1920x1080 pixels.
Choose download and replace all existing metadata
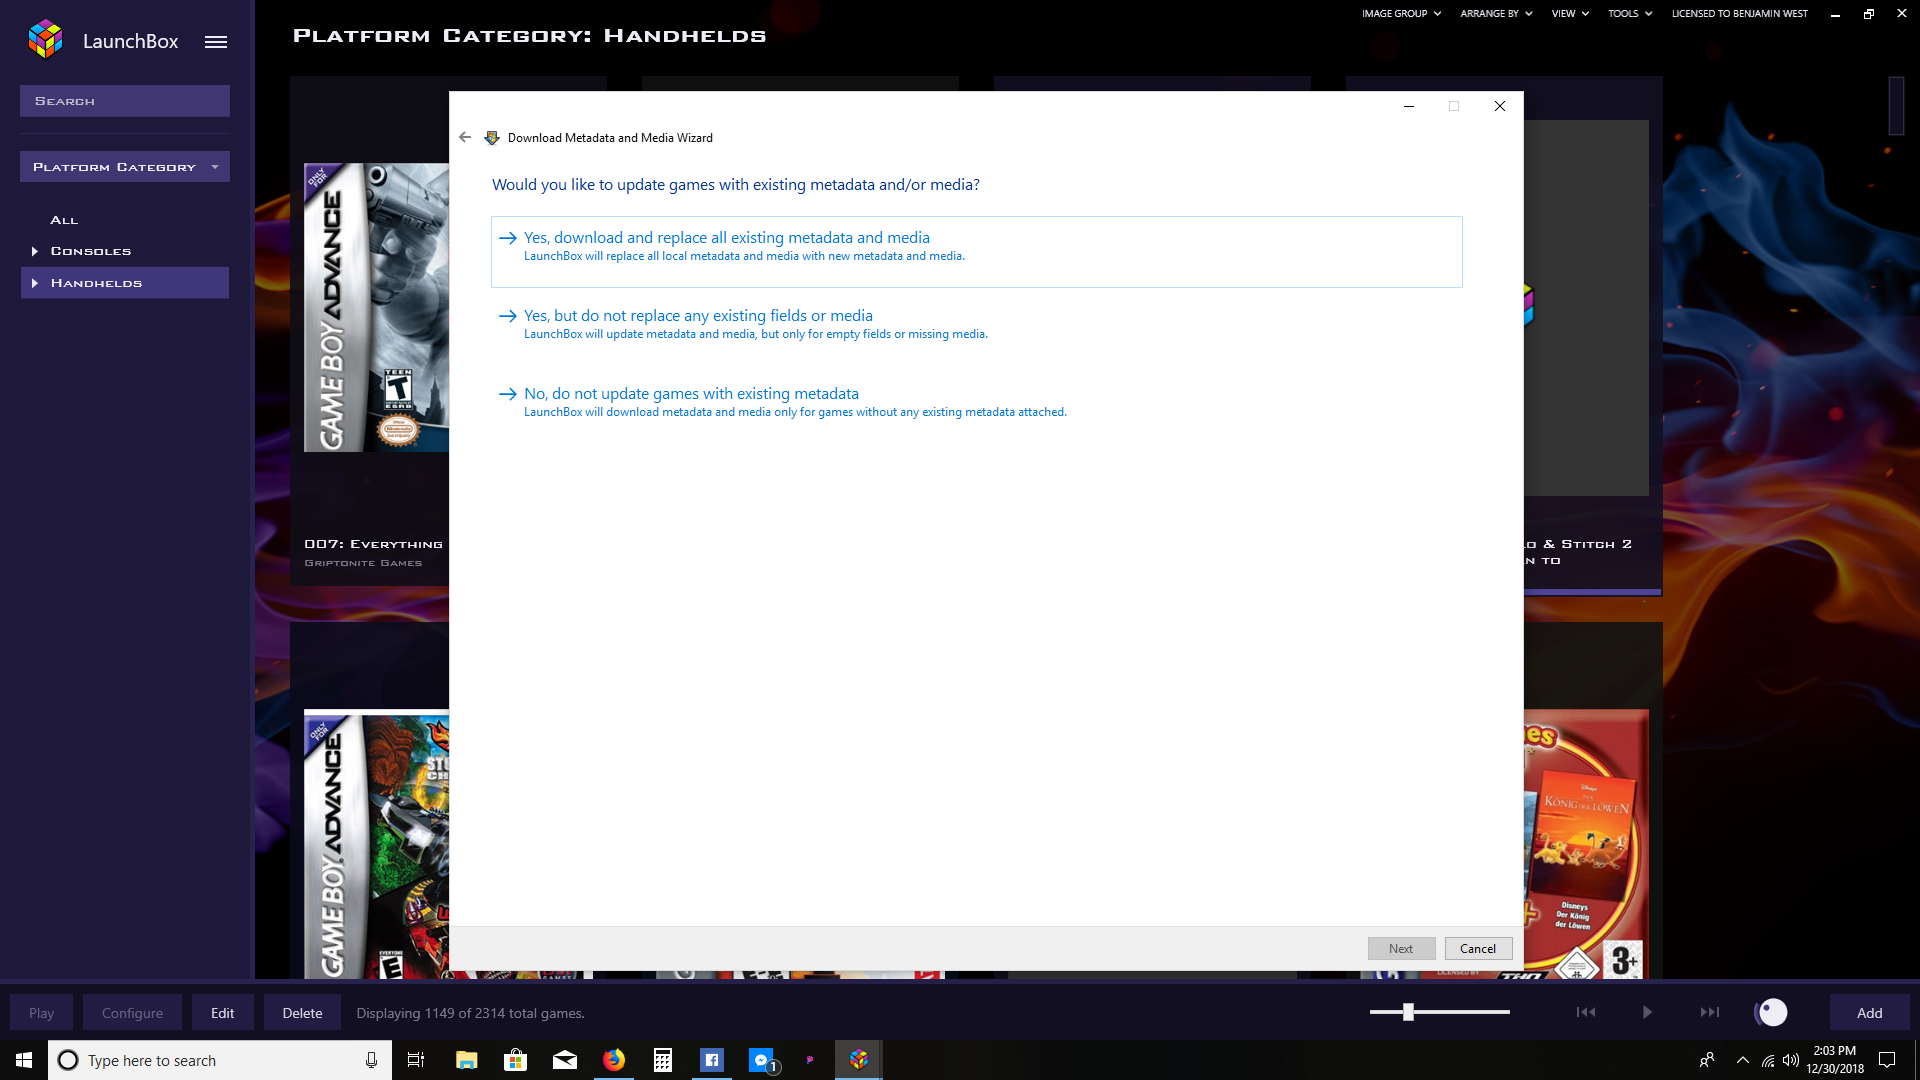[977, 251]
